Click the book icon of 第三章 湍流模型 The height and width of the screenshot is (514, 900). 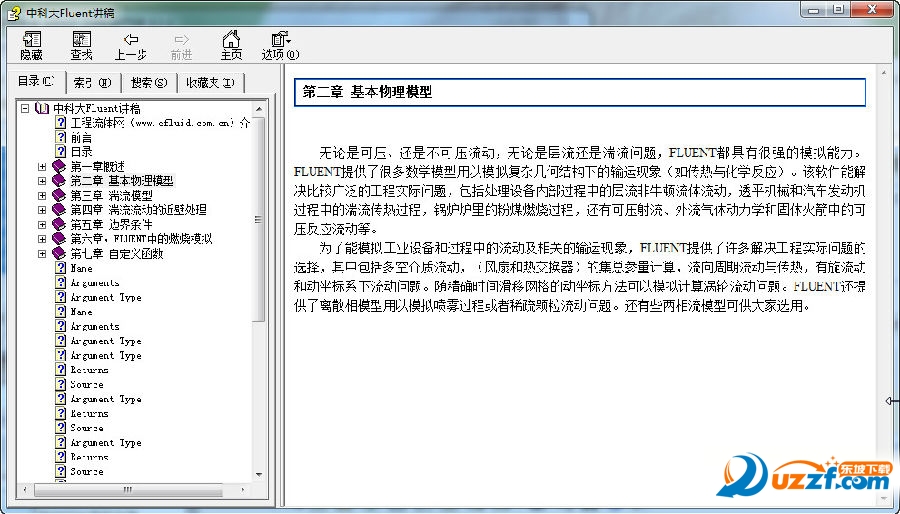[x=59, y=195]
